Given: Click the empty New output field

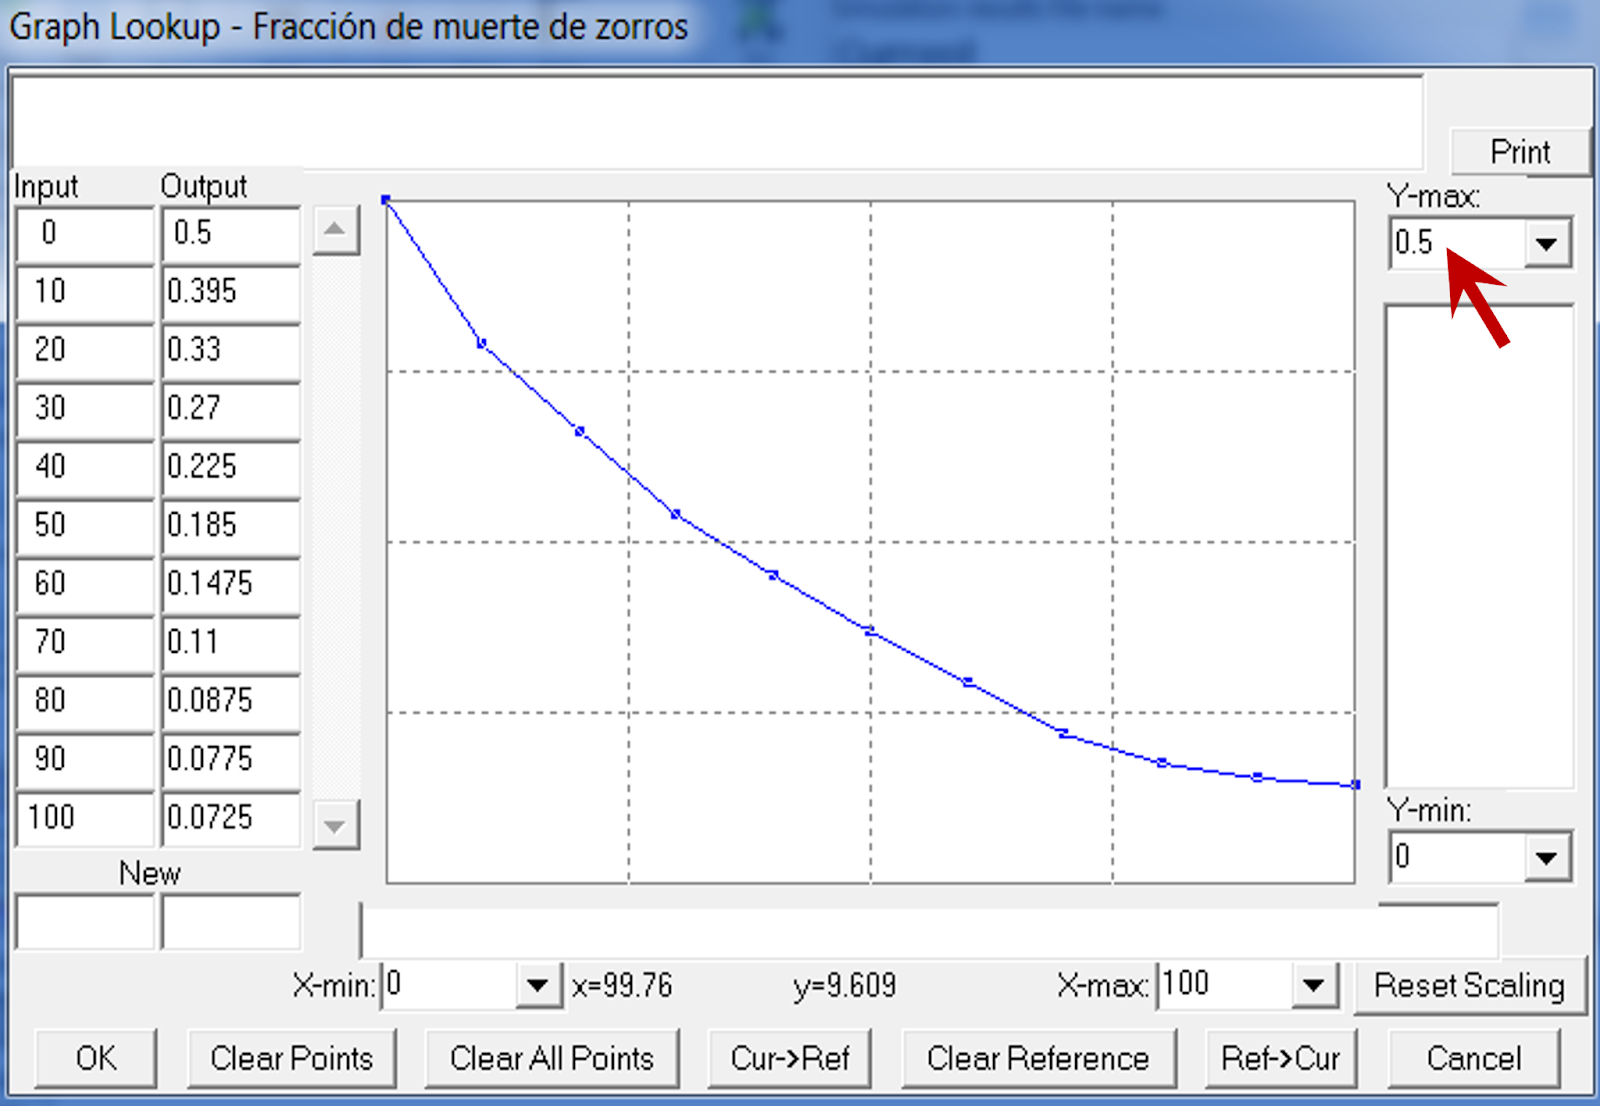Looking at the screenshot, I should [230, 922].
